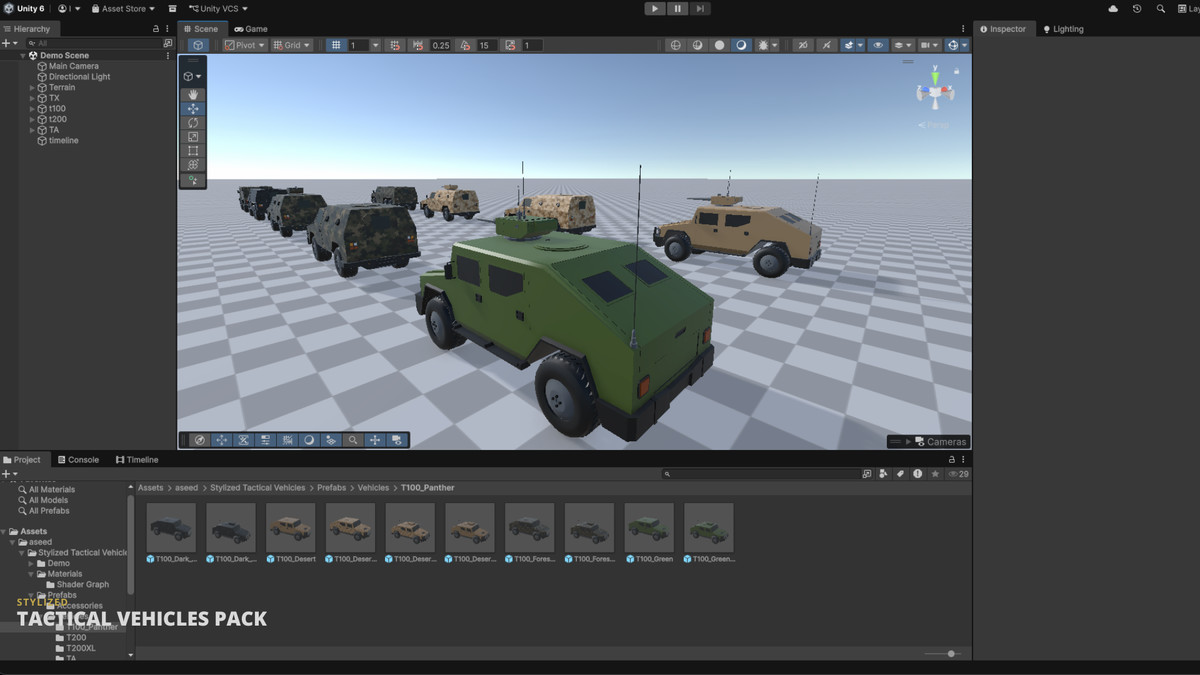The width and height of the screenshot is (1200, 675).
Task: Click the Hierarchy search field
Action: [x=94, y=43]
